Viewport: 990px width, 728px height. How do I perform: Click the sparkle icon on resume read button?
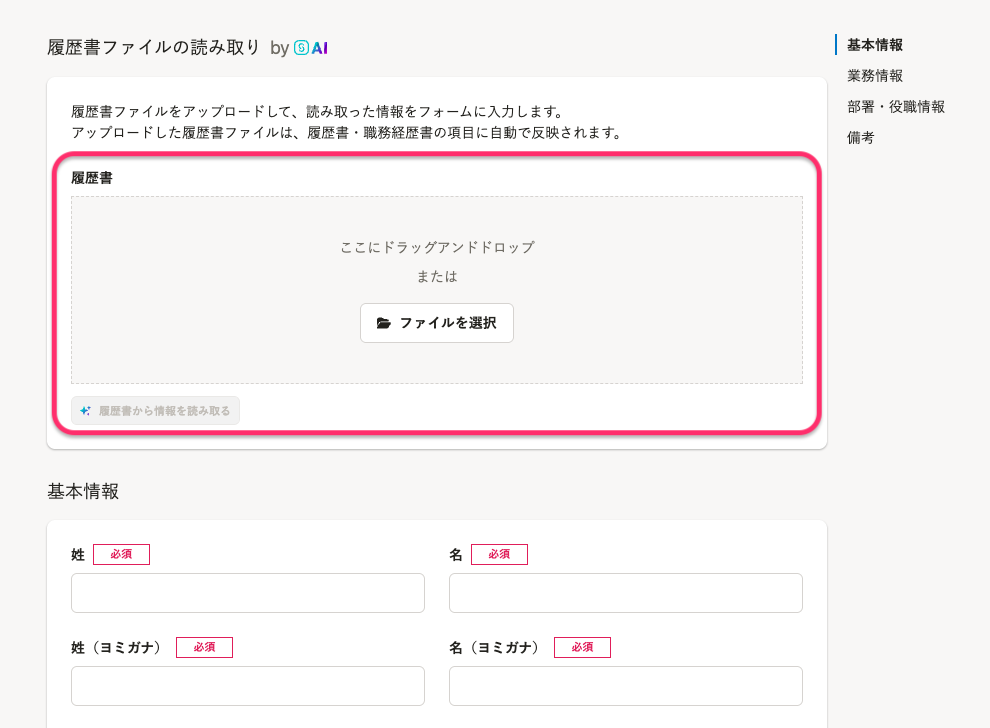click(85, 411)
